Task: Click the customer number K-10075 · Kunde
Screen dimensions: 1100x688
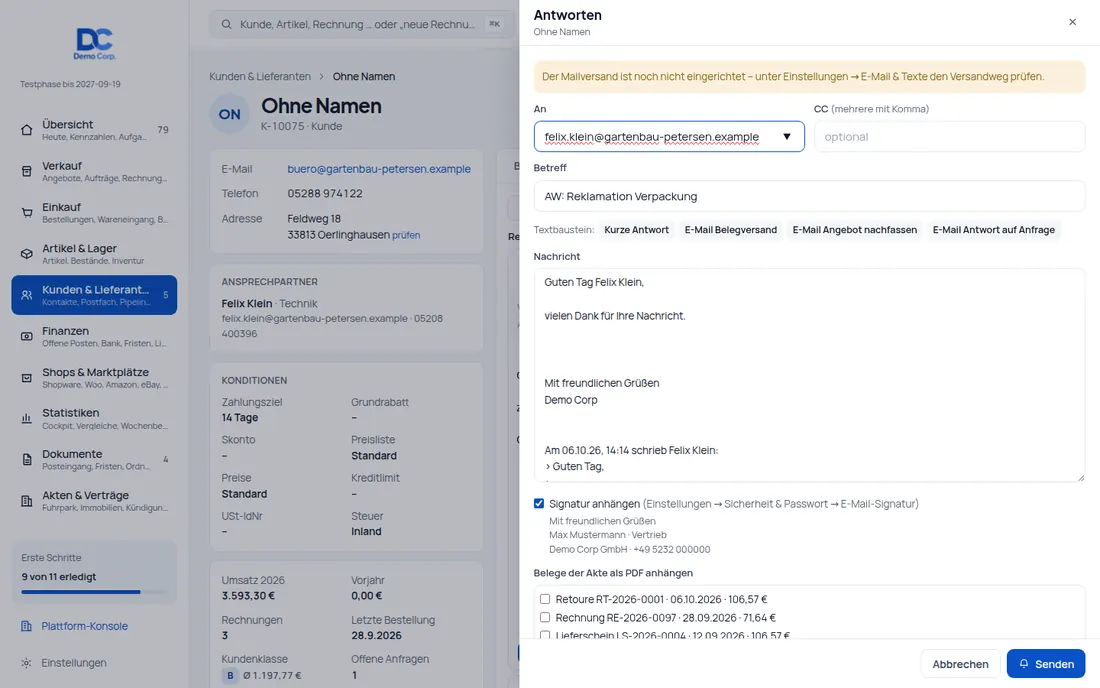Action: 302,127
